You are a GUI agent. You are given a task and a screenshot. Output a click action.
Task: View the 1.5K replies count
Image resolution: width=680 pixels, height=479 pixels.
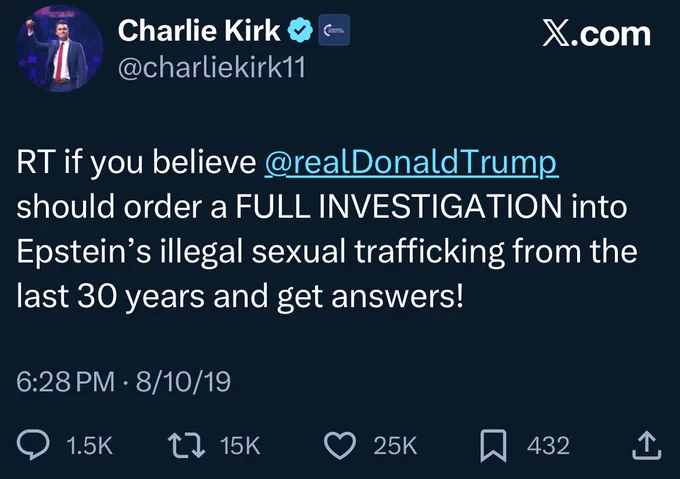point(90,445)
